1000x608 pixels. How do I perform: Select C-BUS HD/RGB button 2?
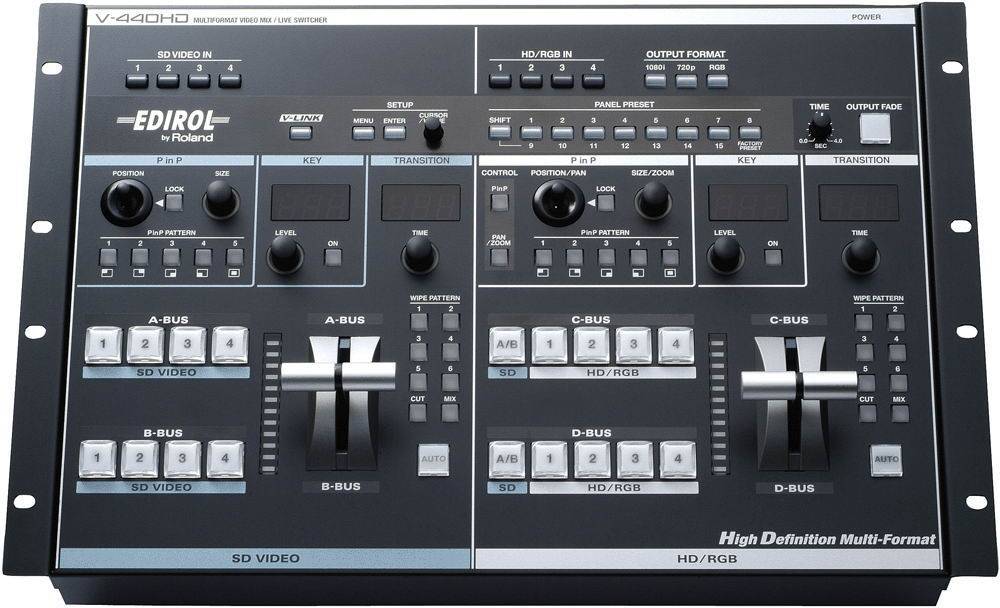(591, 345)
